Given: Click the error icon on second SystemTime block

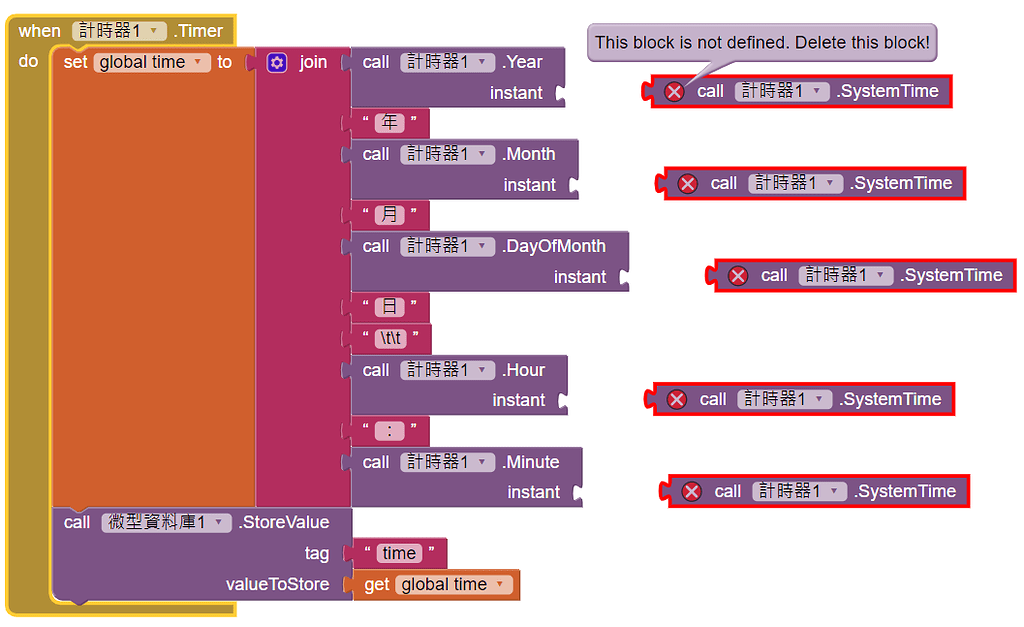Looking at the screenshot, I should (x=688, y=183).
